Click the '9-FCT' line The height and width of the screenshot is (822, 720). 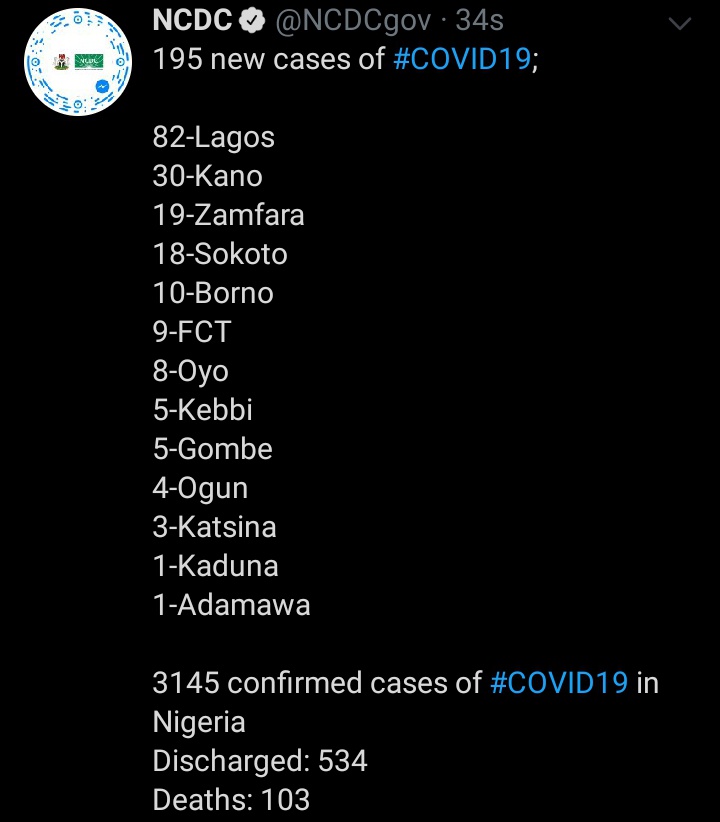point(191,332)
